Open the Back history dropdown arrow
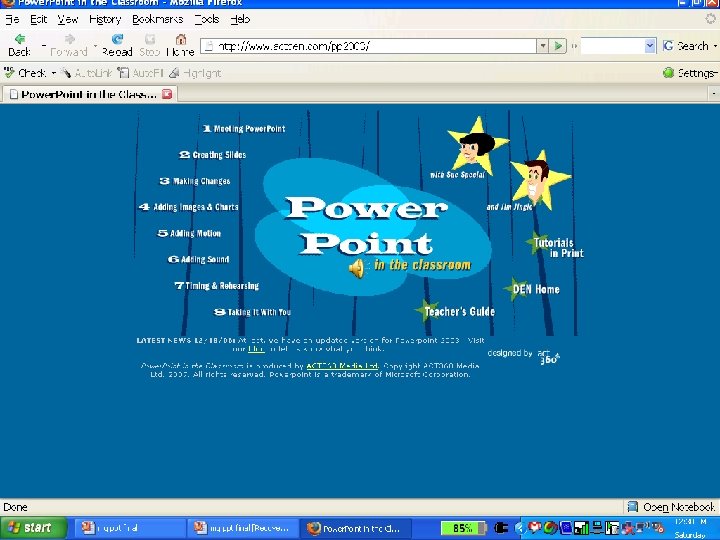Image resolution: width=720 pixels, height=540 pixels. [44, 45]
